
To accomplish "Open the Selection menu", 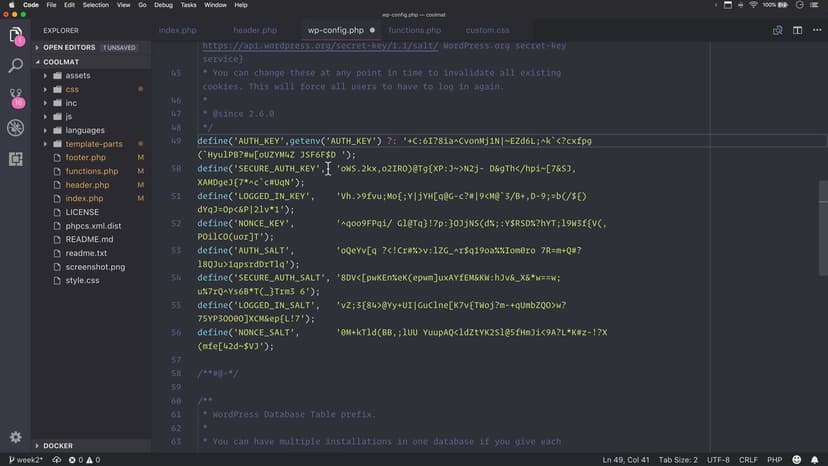I will click(x=96, y=5).
